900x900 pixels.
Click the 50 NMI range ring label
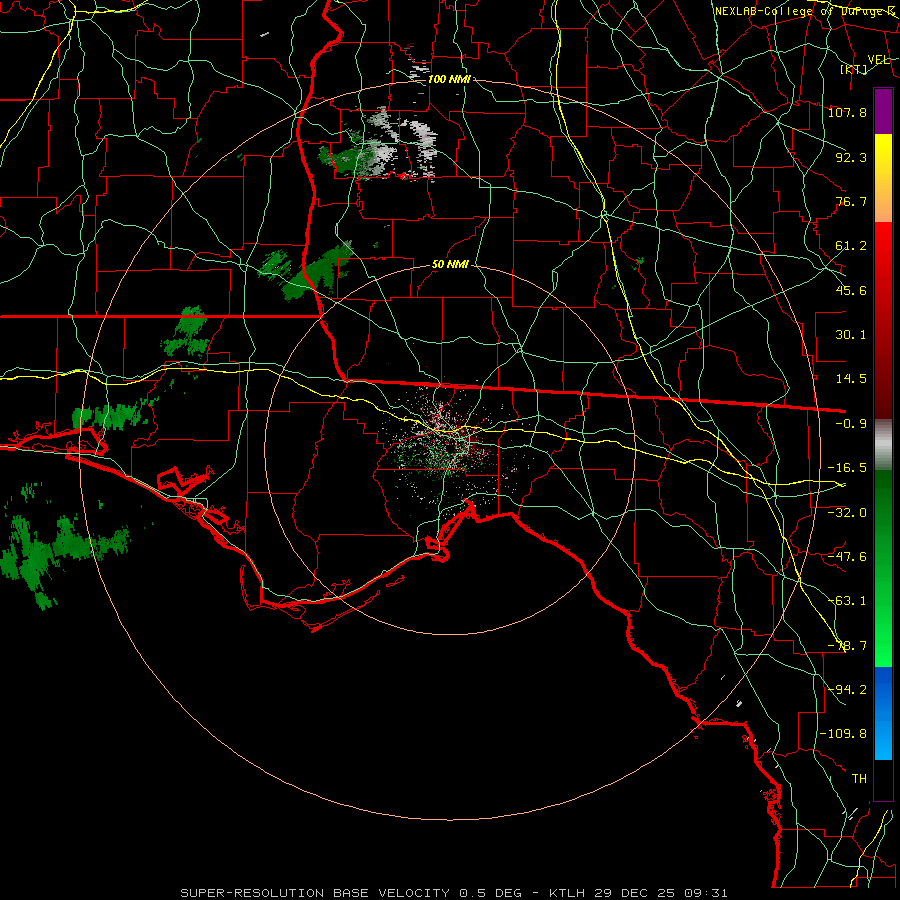(451, 265)
